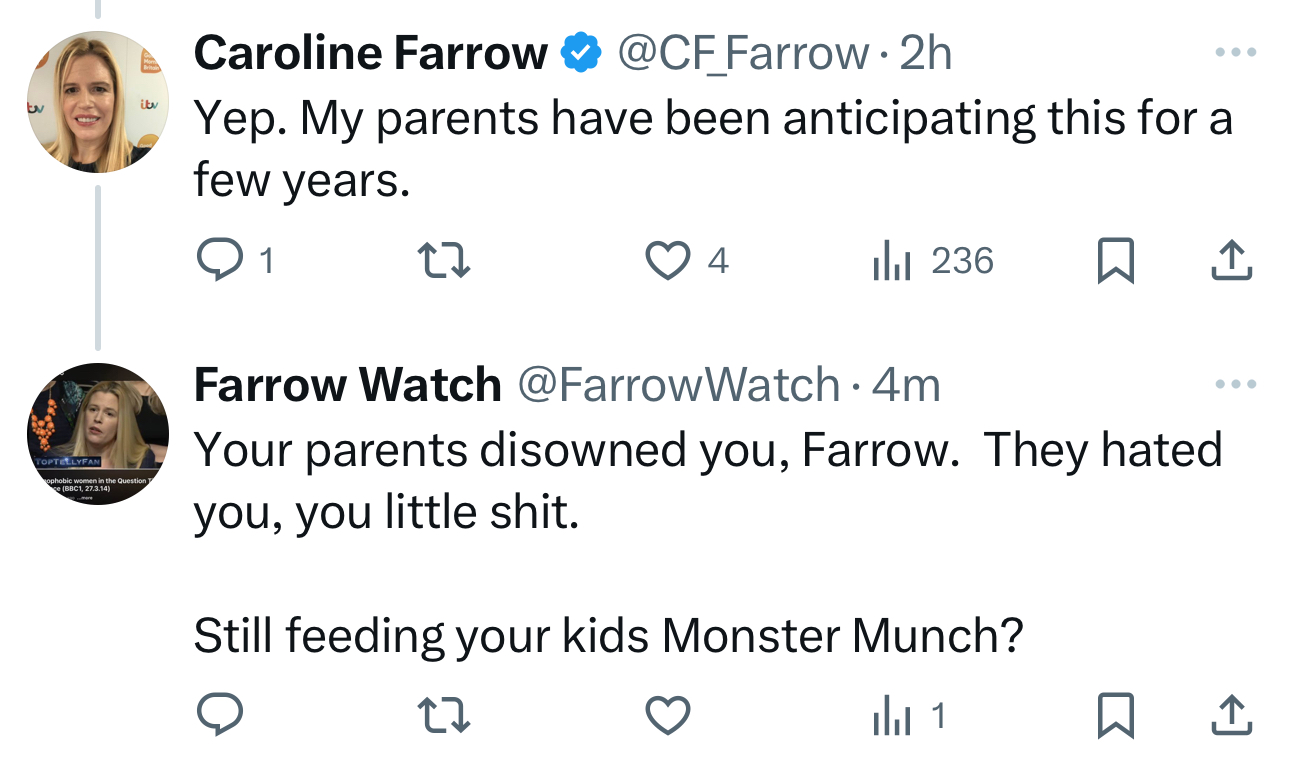
Task: Click Caroline Farrow's profile picture
Action: tap(97, 102)
